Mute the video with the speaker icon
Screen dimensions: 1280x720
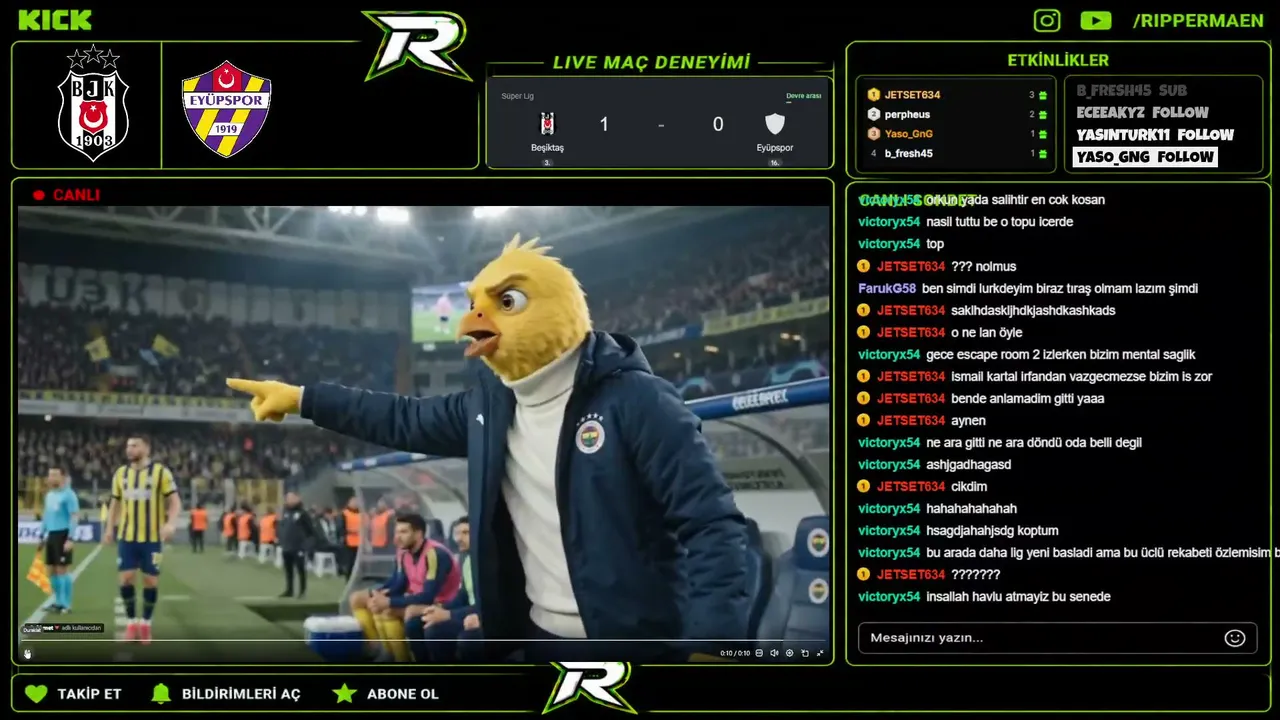[774, 653]
